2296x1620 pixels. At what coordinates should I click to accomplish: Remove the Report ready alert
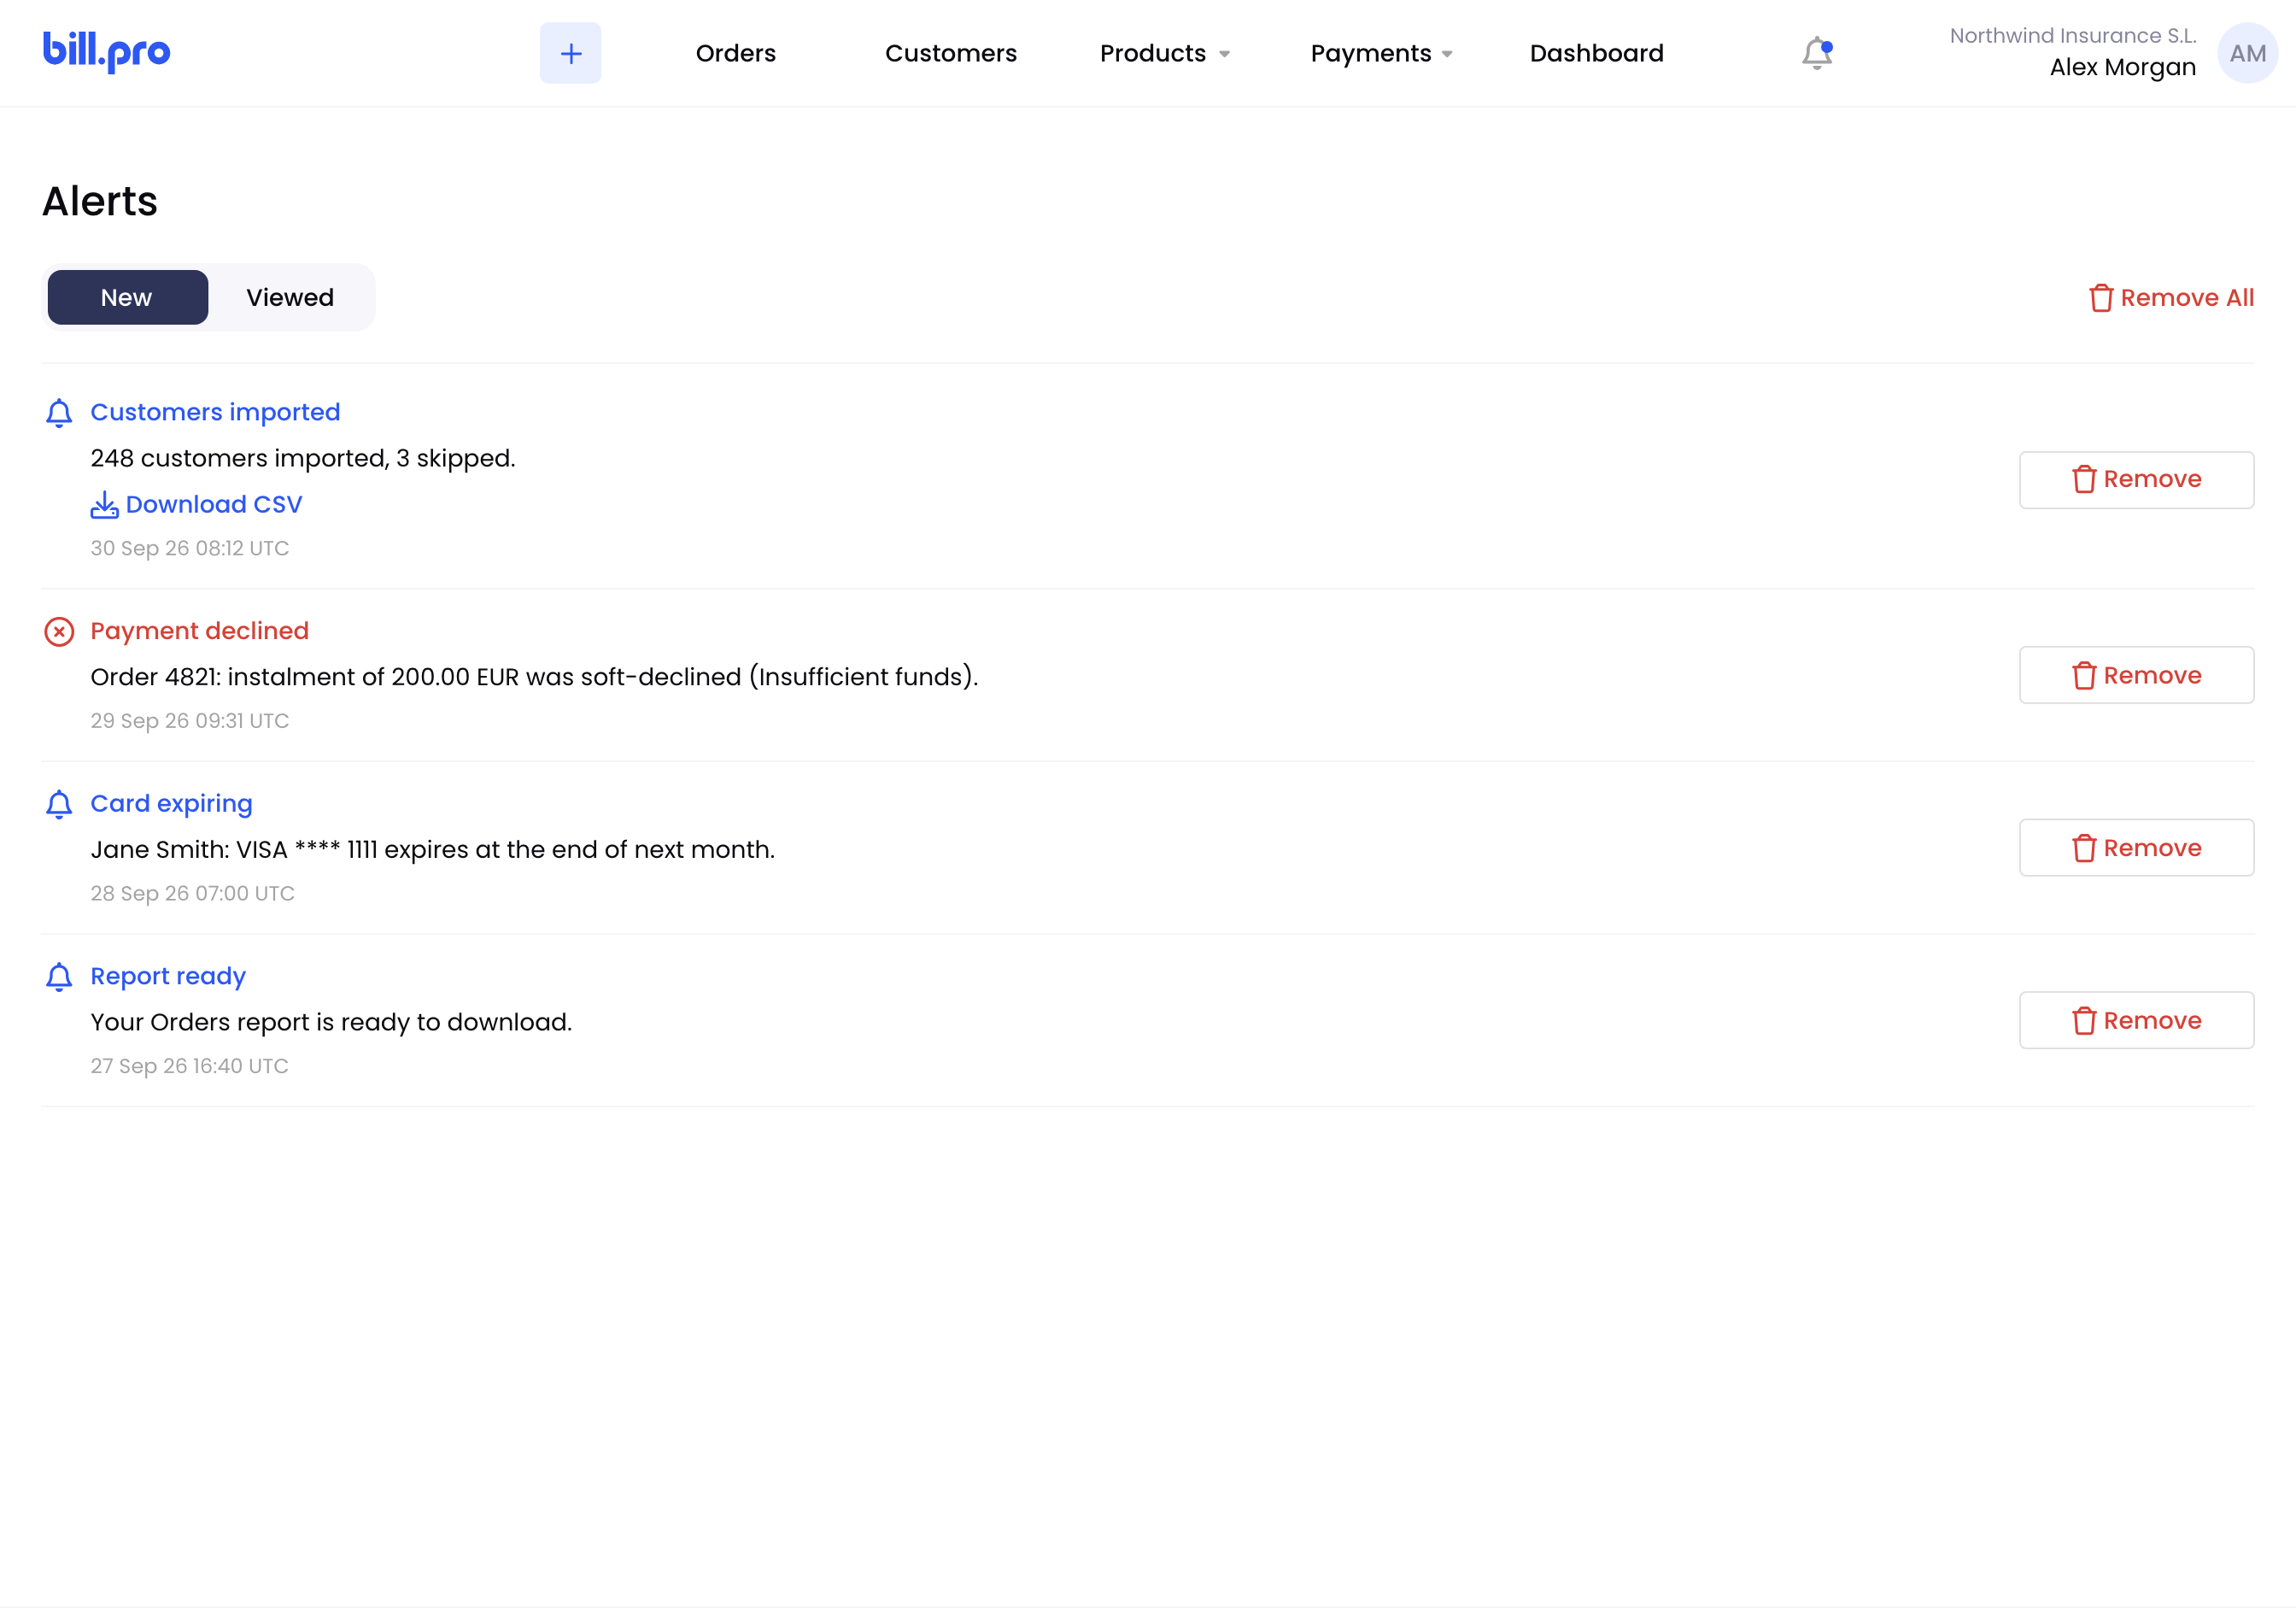click(x=2136, y=1021)
